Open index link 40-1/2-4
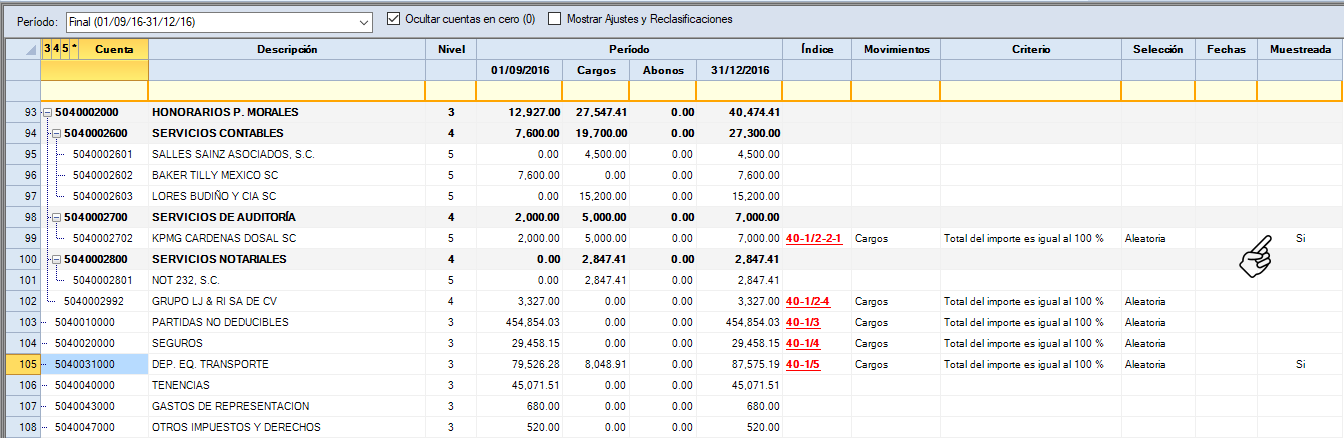Viewport: 1344px width, 438px height. [808, 301]
